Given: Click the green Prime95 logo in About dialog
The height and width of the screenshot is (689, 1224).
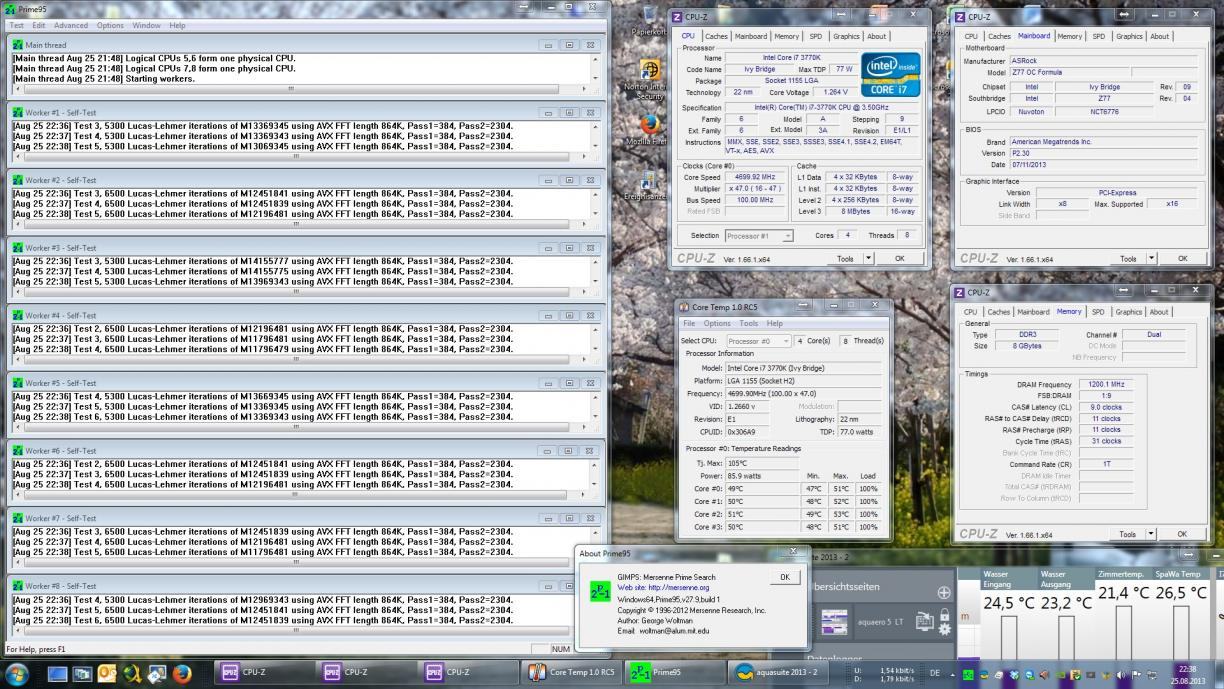Looking at the screenshot, I should 601,592.
